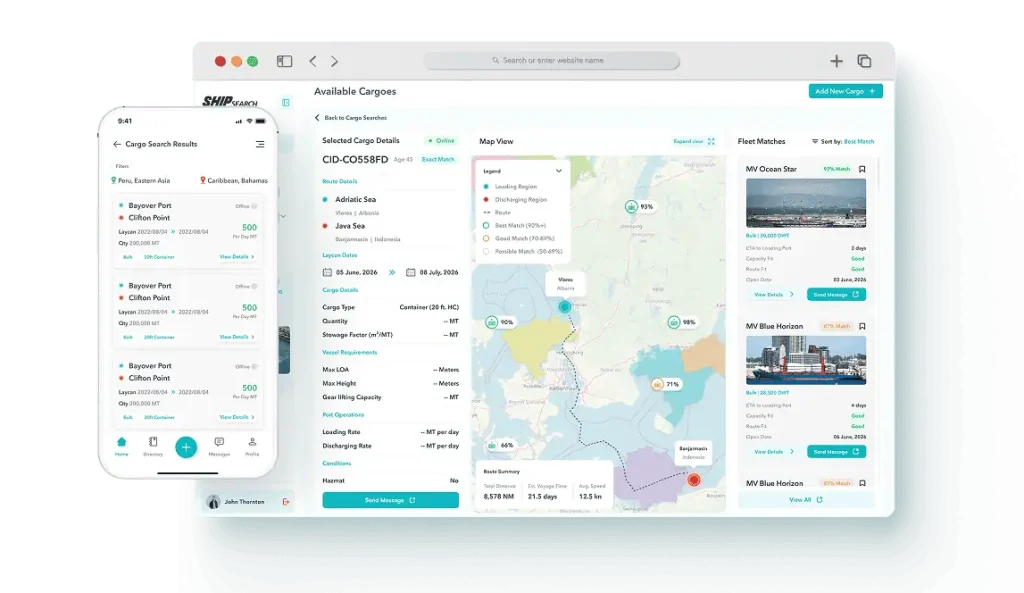Tap View Details on first phone cargo card
1024x593 pixels.
click(237, 257)
